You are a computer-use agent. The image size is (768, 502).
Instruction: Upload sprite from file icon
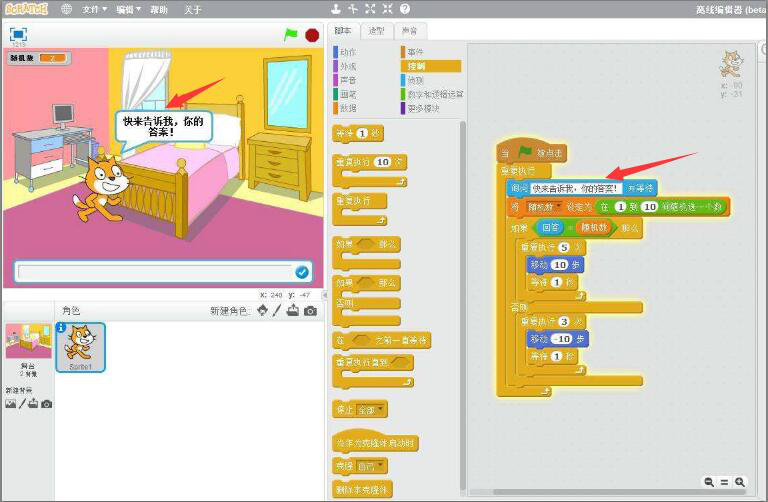(293, 311)
